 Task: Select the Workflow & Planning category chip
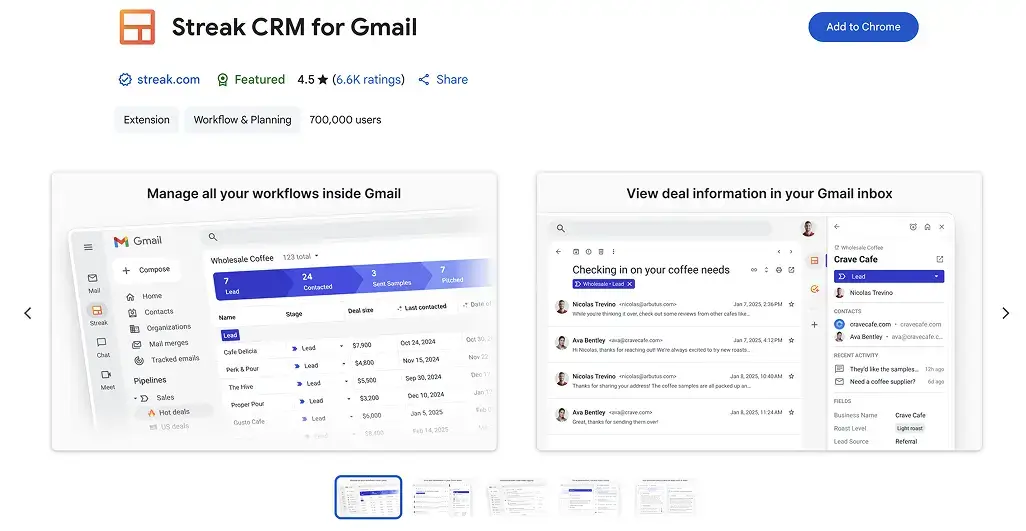coord(242,120)
